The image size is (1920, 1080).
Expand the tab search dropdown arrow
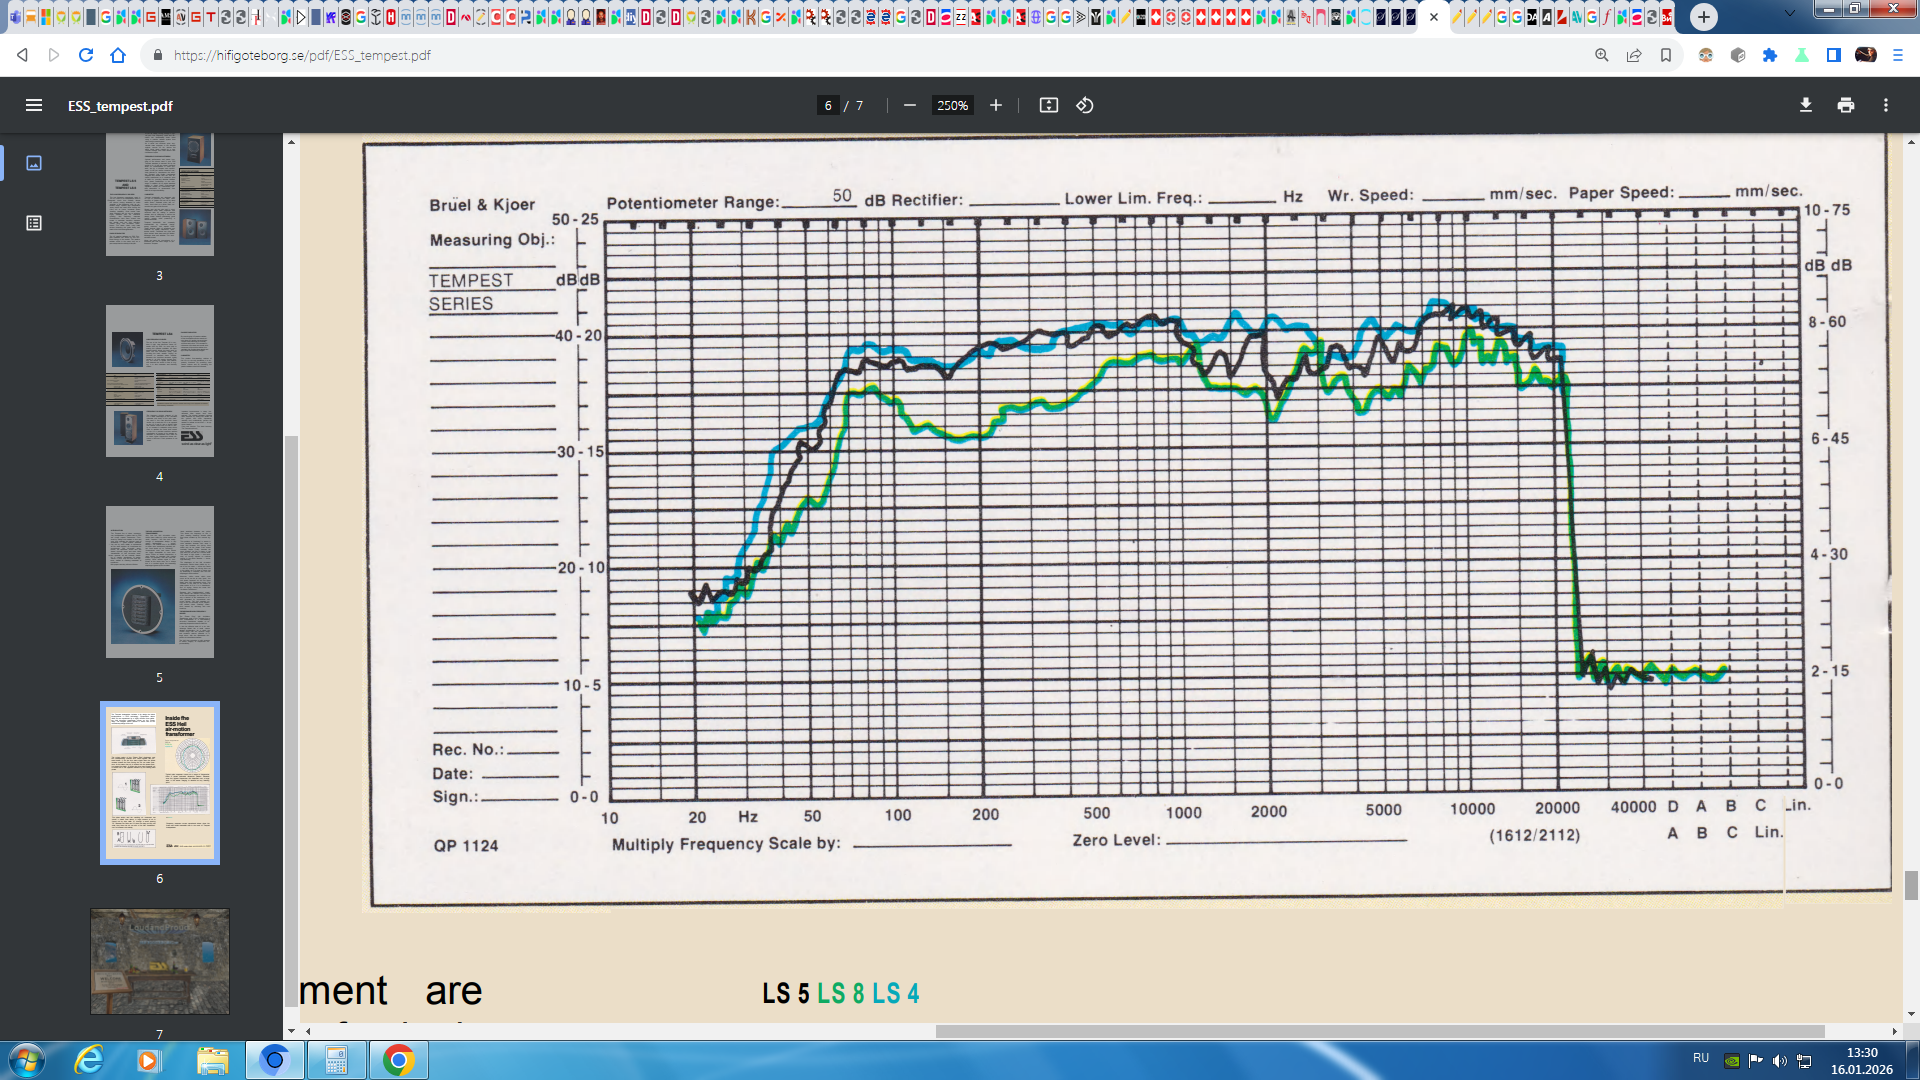coord(1790,14)
